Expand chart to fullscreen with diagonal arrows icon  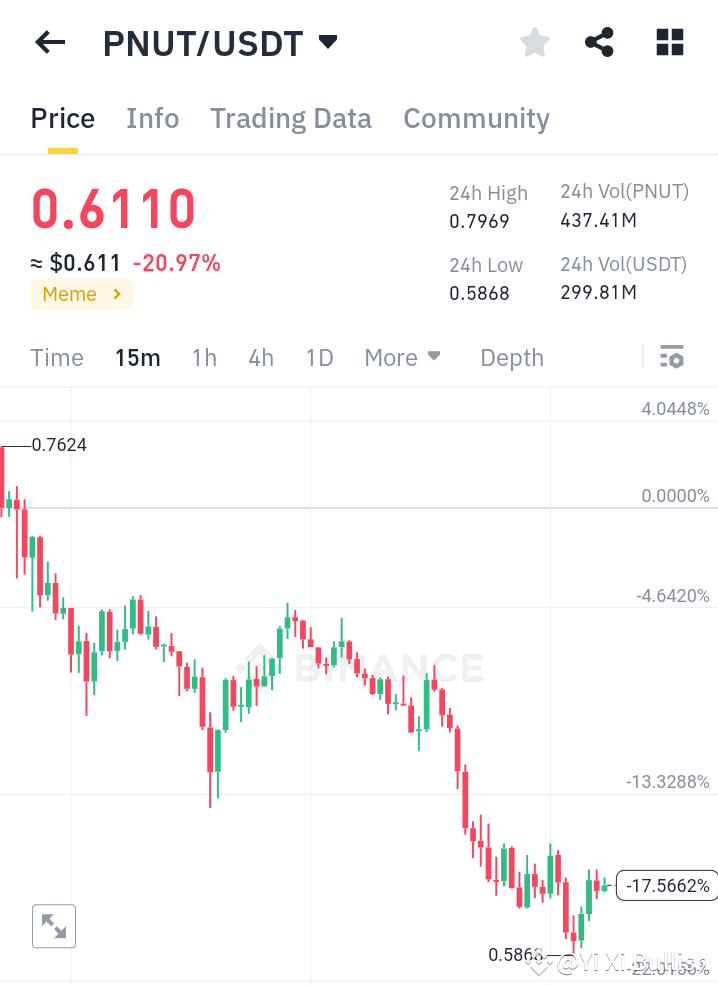pos(53,926)
